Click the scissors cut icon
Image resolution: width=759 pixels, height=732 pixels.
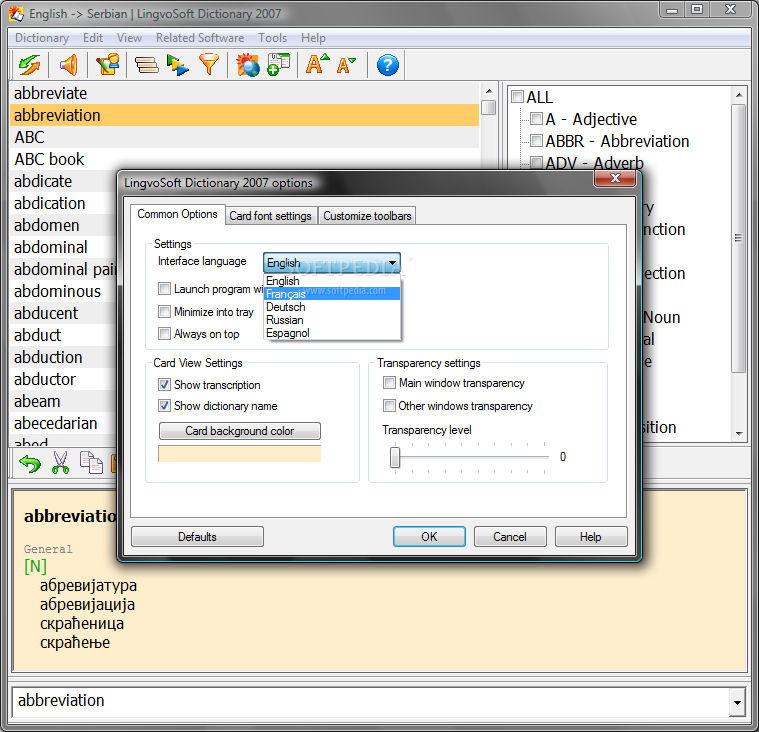point(60,462)
